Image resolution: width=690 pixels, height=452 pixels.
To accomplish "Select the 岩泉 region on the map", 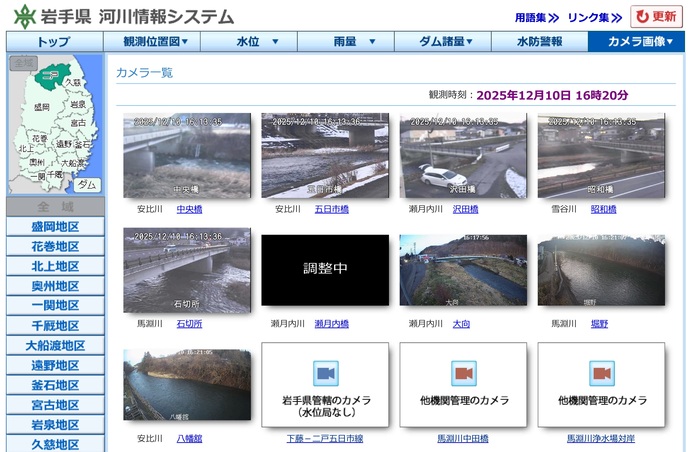I will (x=78, y=105).
